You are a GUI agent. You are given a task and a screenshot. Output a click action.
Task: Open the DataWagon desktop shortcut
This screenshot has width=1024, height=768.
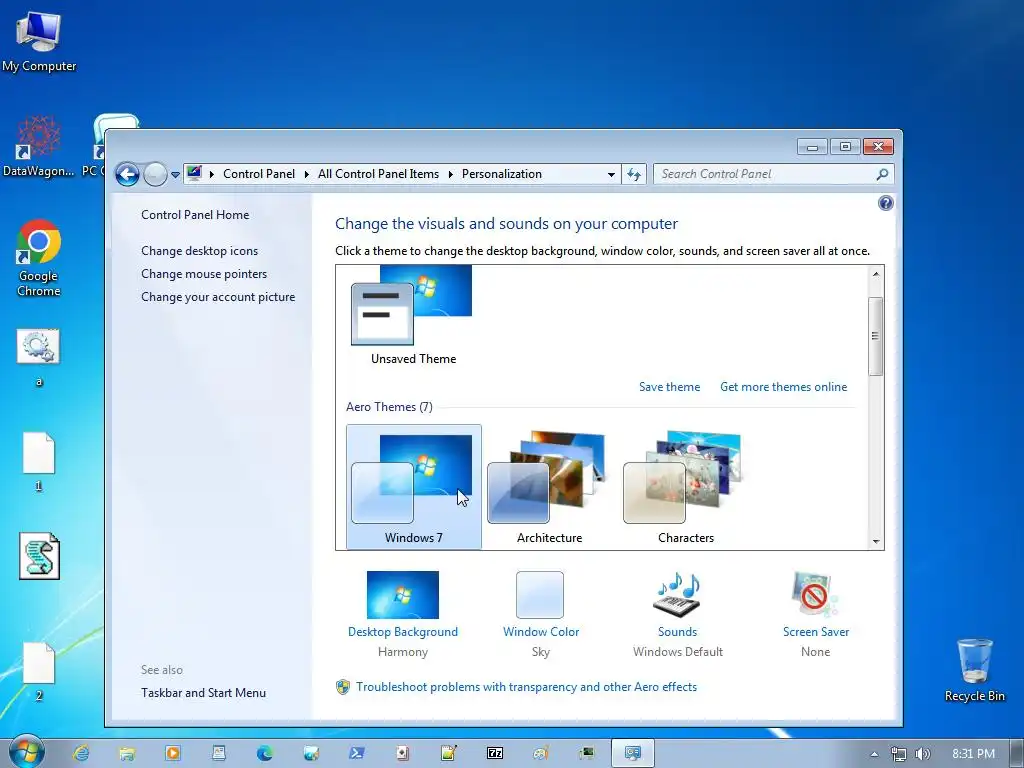39,147
